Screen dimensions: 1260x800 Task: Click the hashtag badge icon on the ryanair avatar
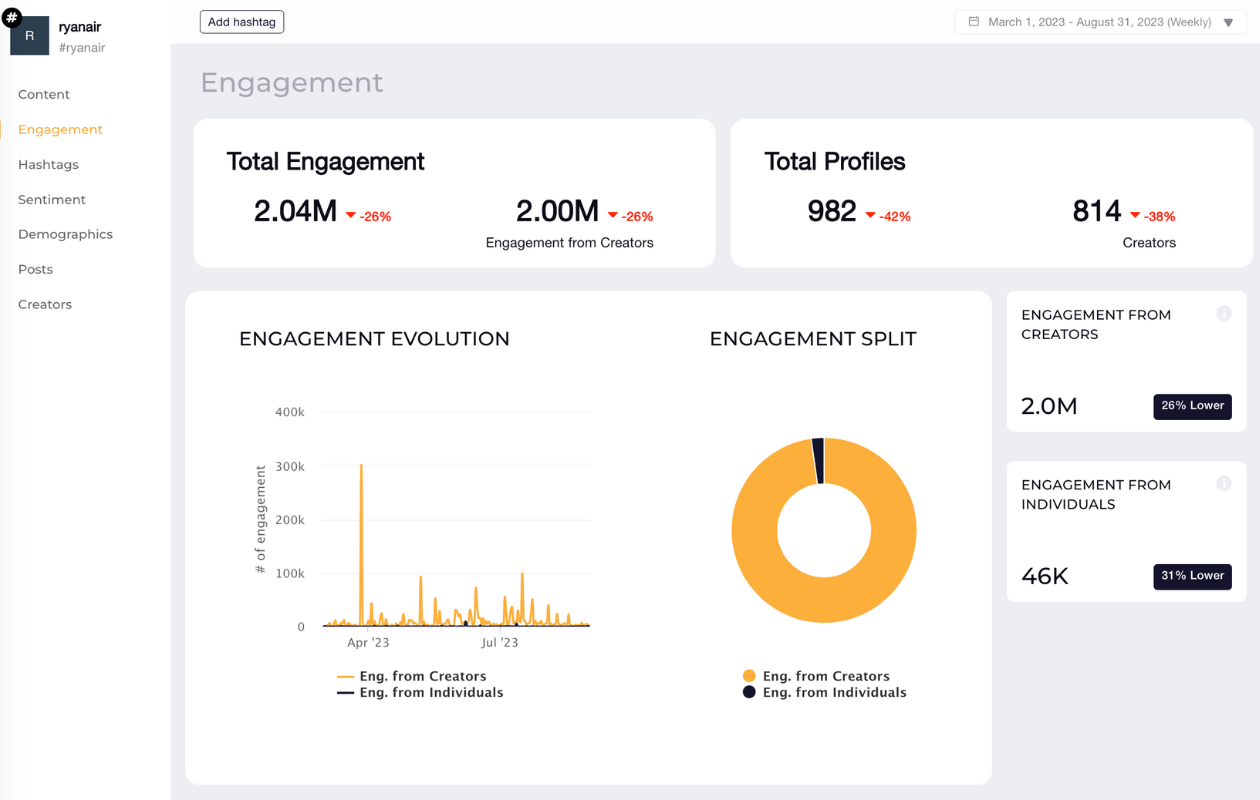(x=12, y=17)
